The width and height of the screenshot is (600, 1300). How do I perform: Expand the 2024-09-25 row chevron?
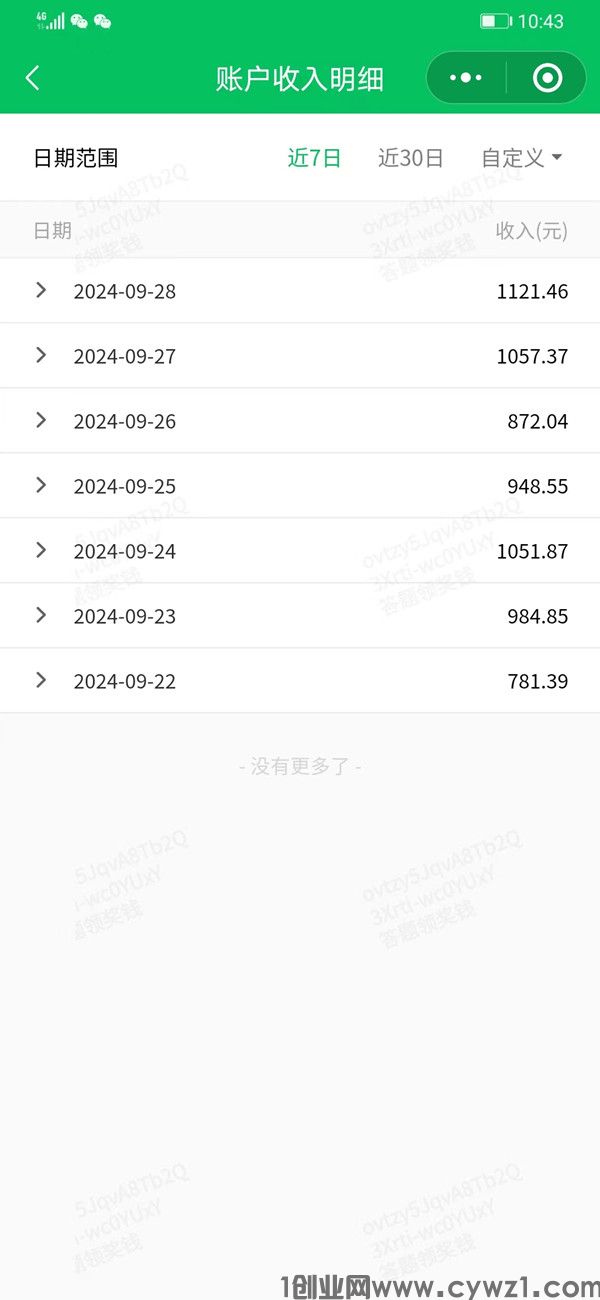coord(41,485)
